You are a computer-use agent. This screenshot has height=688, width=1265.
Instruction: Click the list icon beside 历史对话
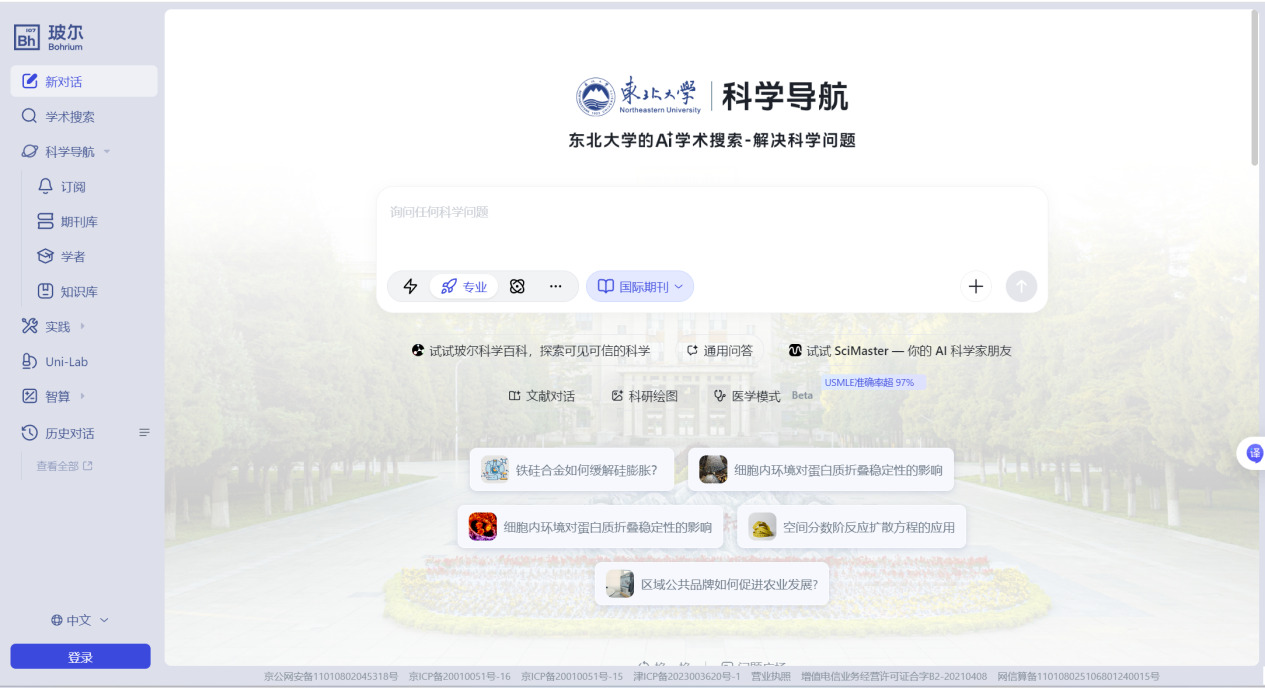click(x=144, y=433)
